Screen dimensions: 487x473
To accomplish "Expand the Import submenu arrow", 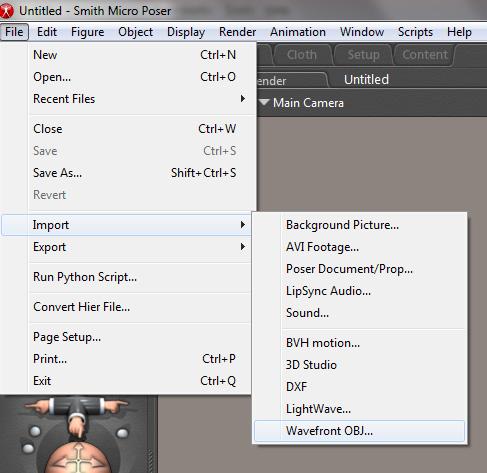I will [243, 225].
